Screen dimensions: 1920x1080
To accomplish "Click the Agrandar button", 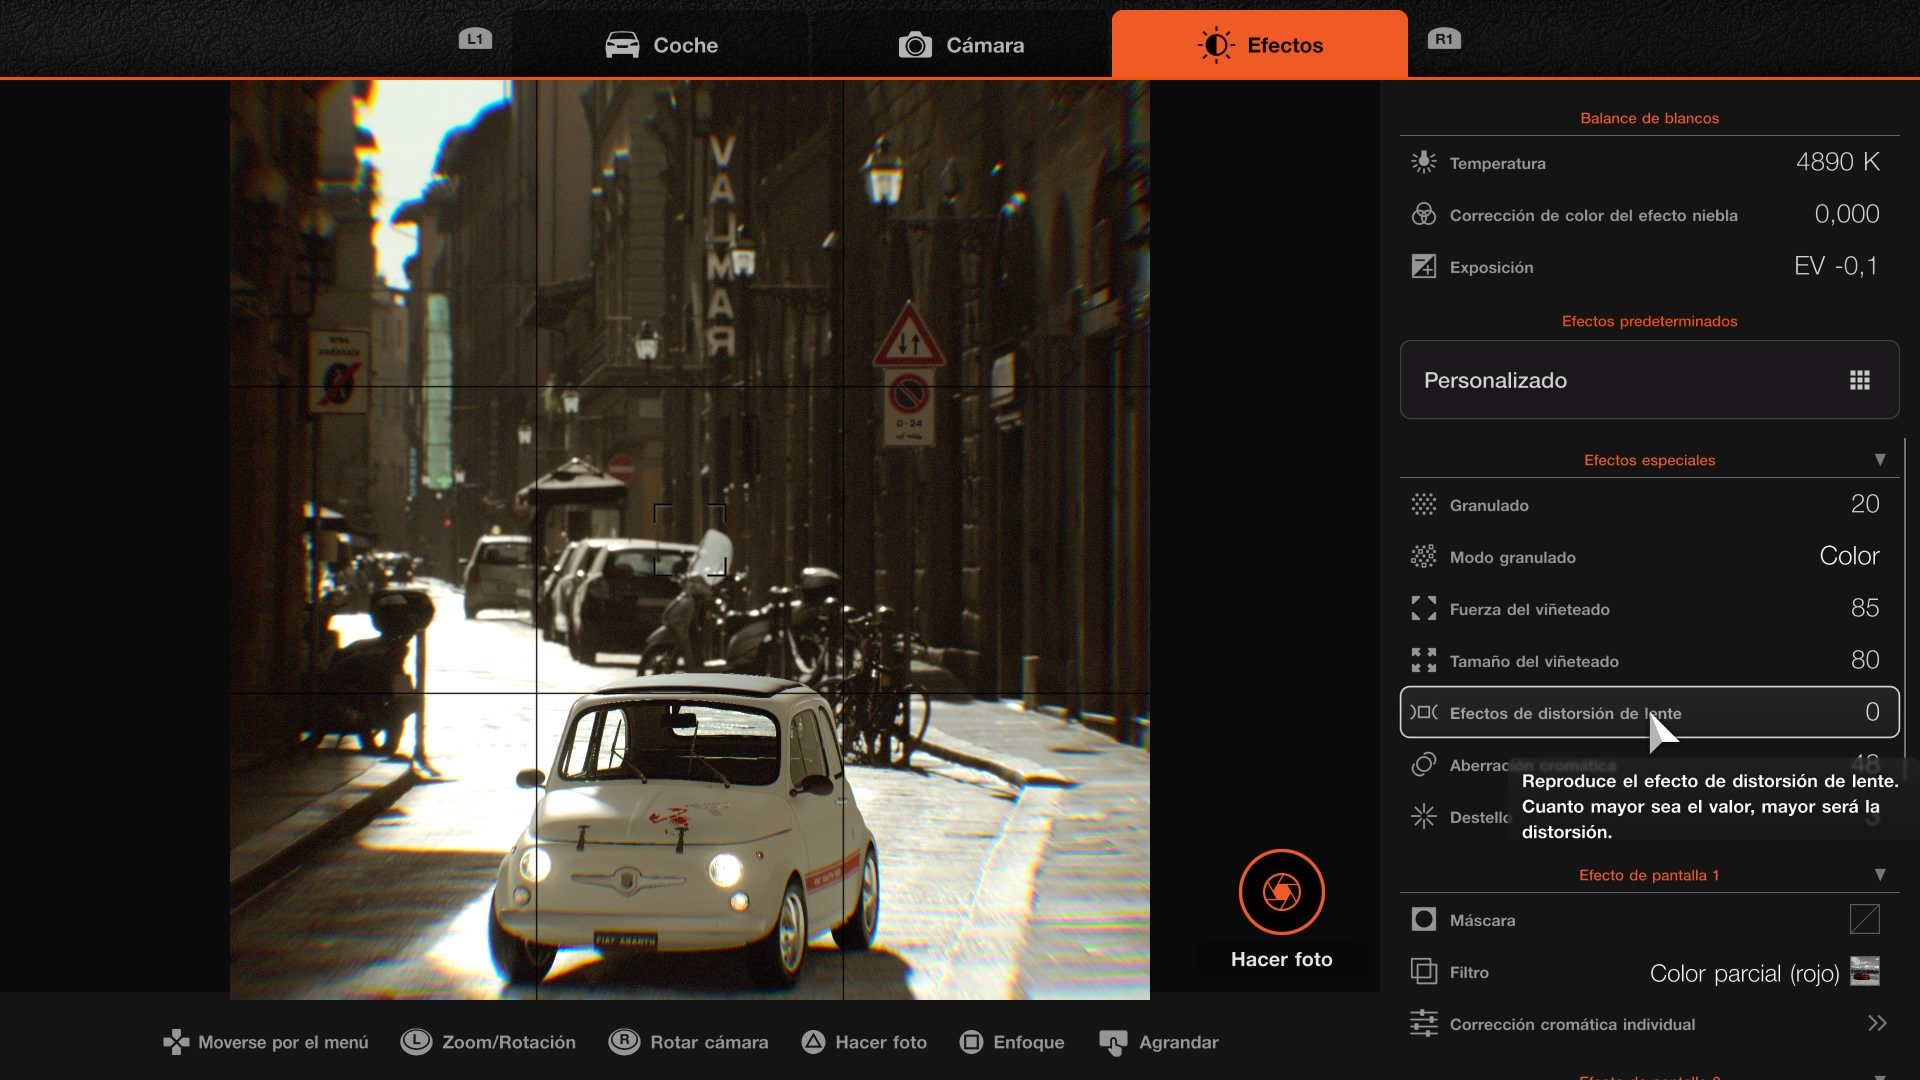I will click(x=1159, y=1042).
